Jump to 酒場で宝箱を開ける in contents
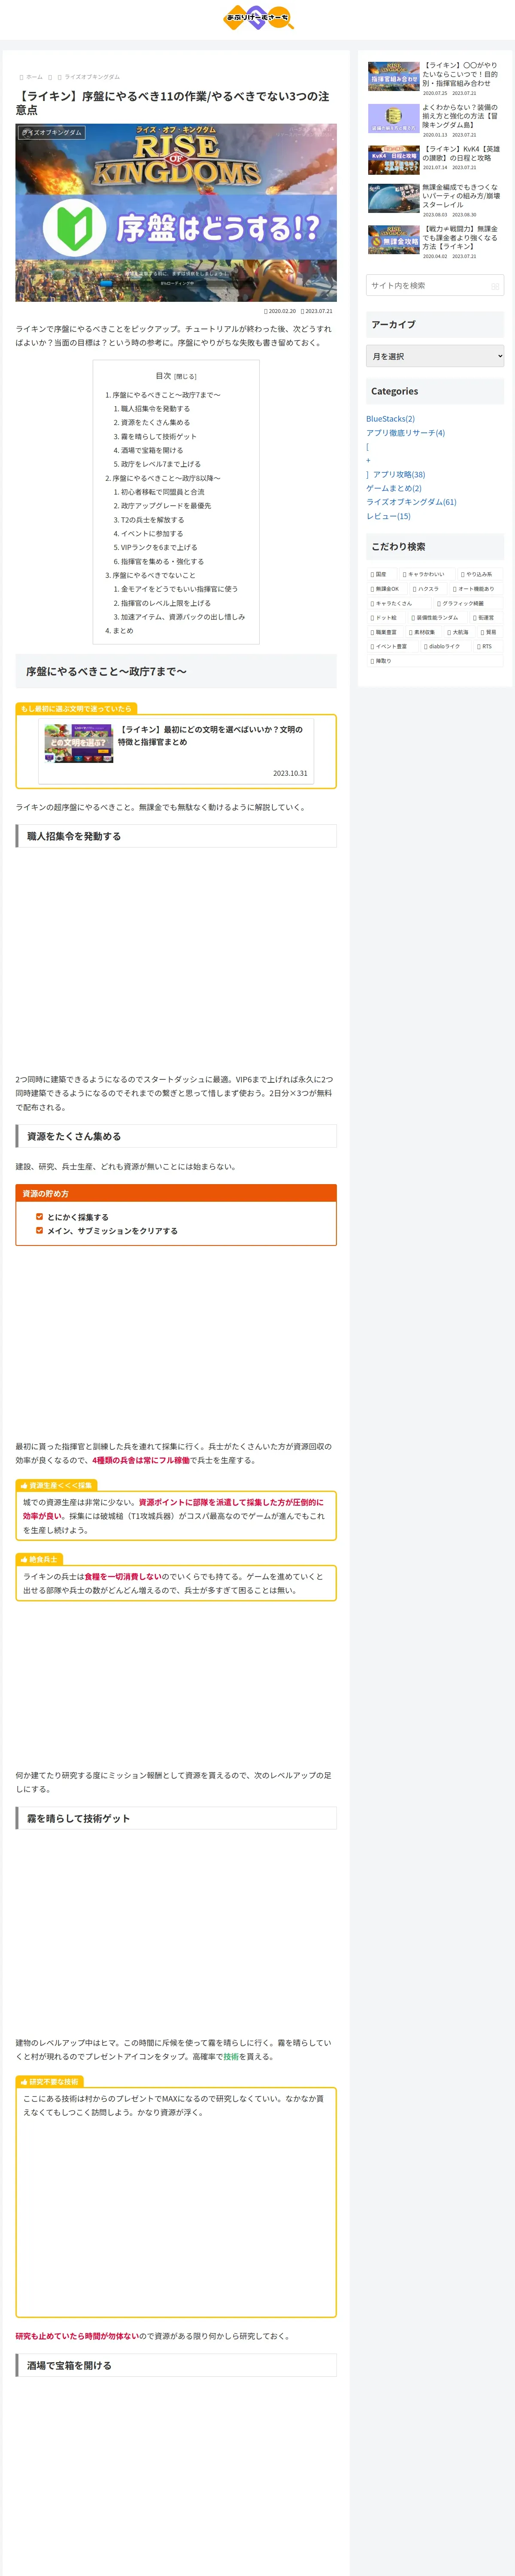Image resolution: width=515 pixels, height=2576 pixels. click(x=152, y=451)
